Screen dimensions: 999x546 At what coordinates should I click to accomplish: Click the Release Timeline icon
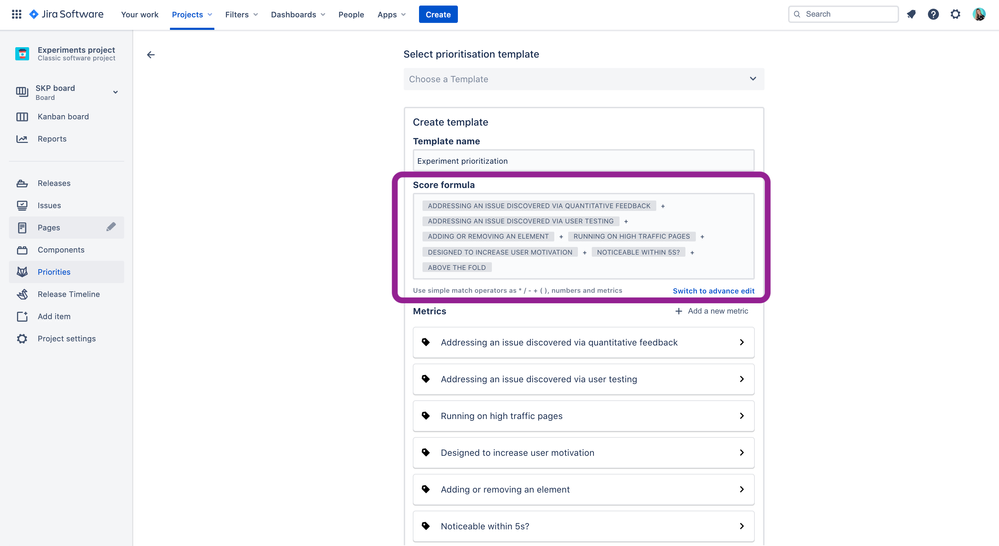22,294
